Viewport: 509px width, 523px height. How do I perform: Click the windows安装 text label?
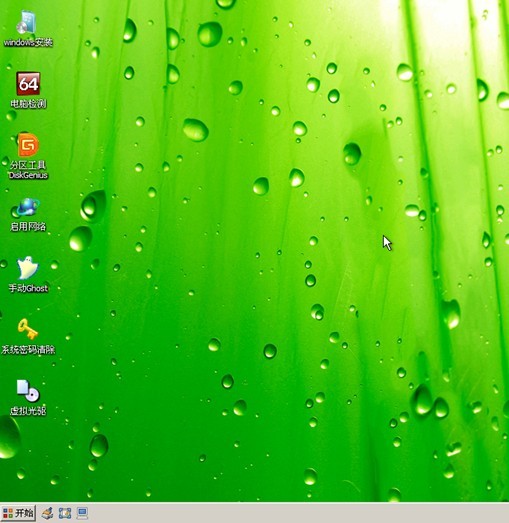(x=28, y=42)
